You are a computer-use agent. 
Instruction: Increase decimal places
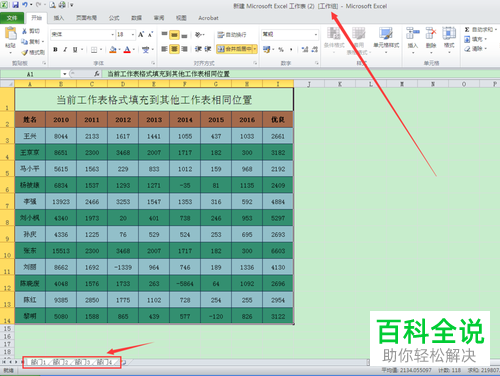point(305,50)
